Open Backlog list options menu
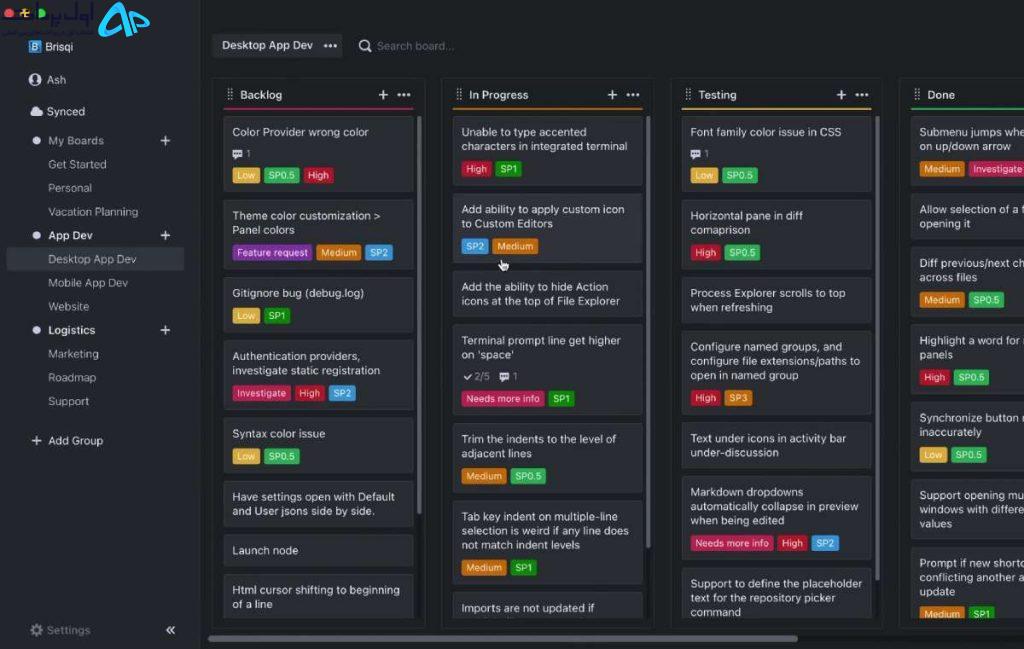The height and width of the screenshot is (649, 1024). (404, 95)
